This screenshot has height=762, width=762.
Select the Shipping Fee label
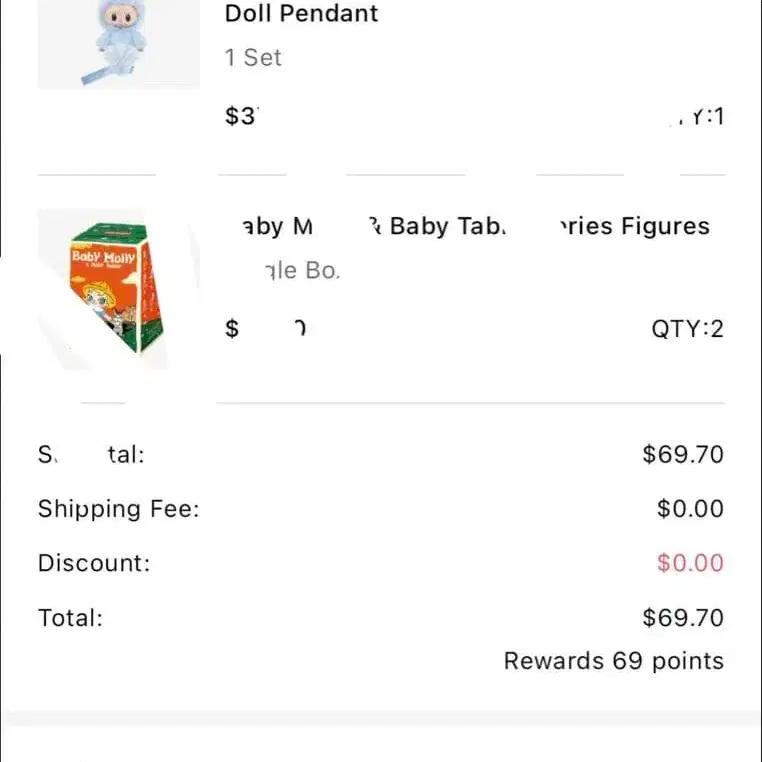click(119, 509)
